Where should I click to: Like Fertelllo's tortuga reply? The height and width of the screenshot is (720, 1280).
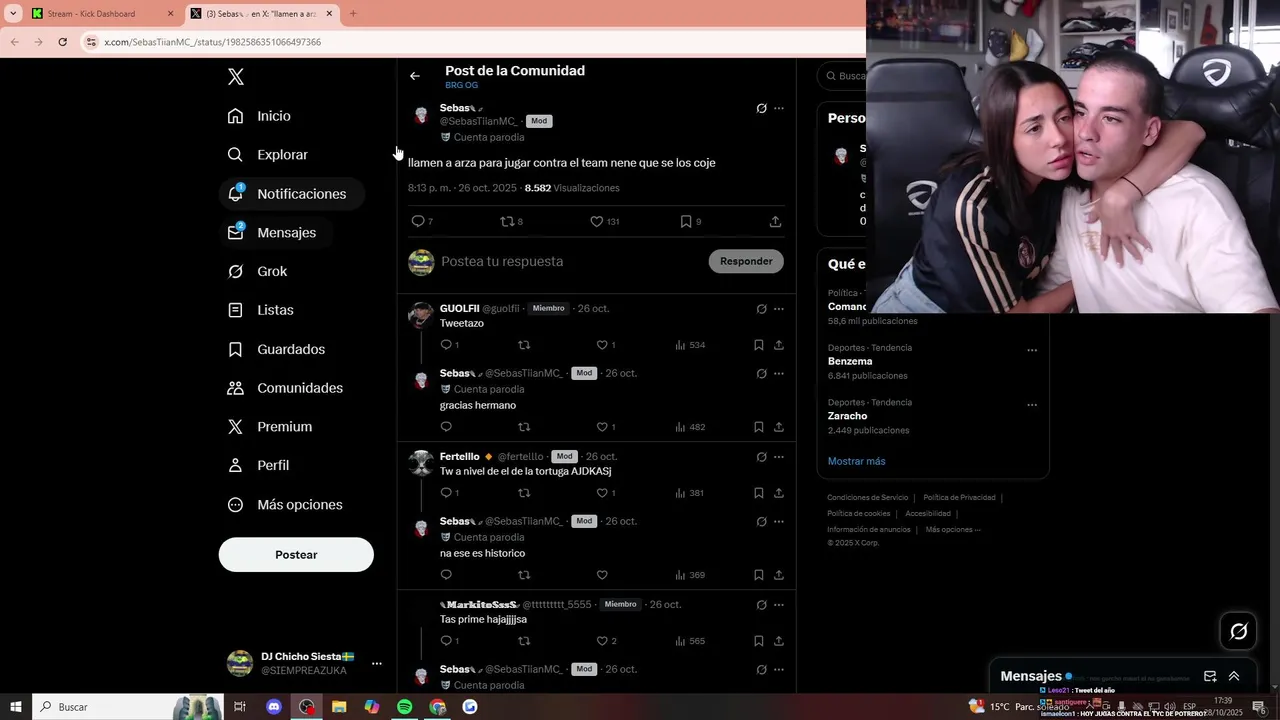602,493
